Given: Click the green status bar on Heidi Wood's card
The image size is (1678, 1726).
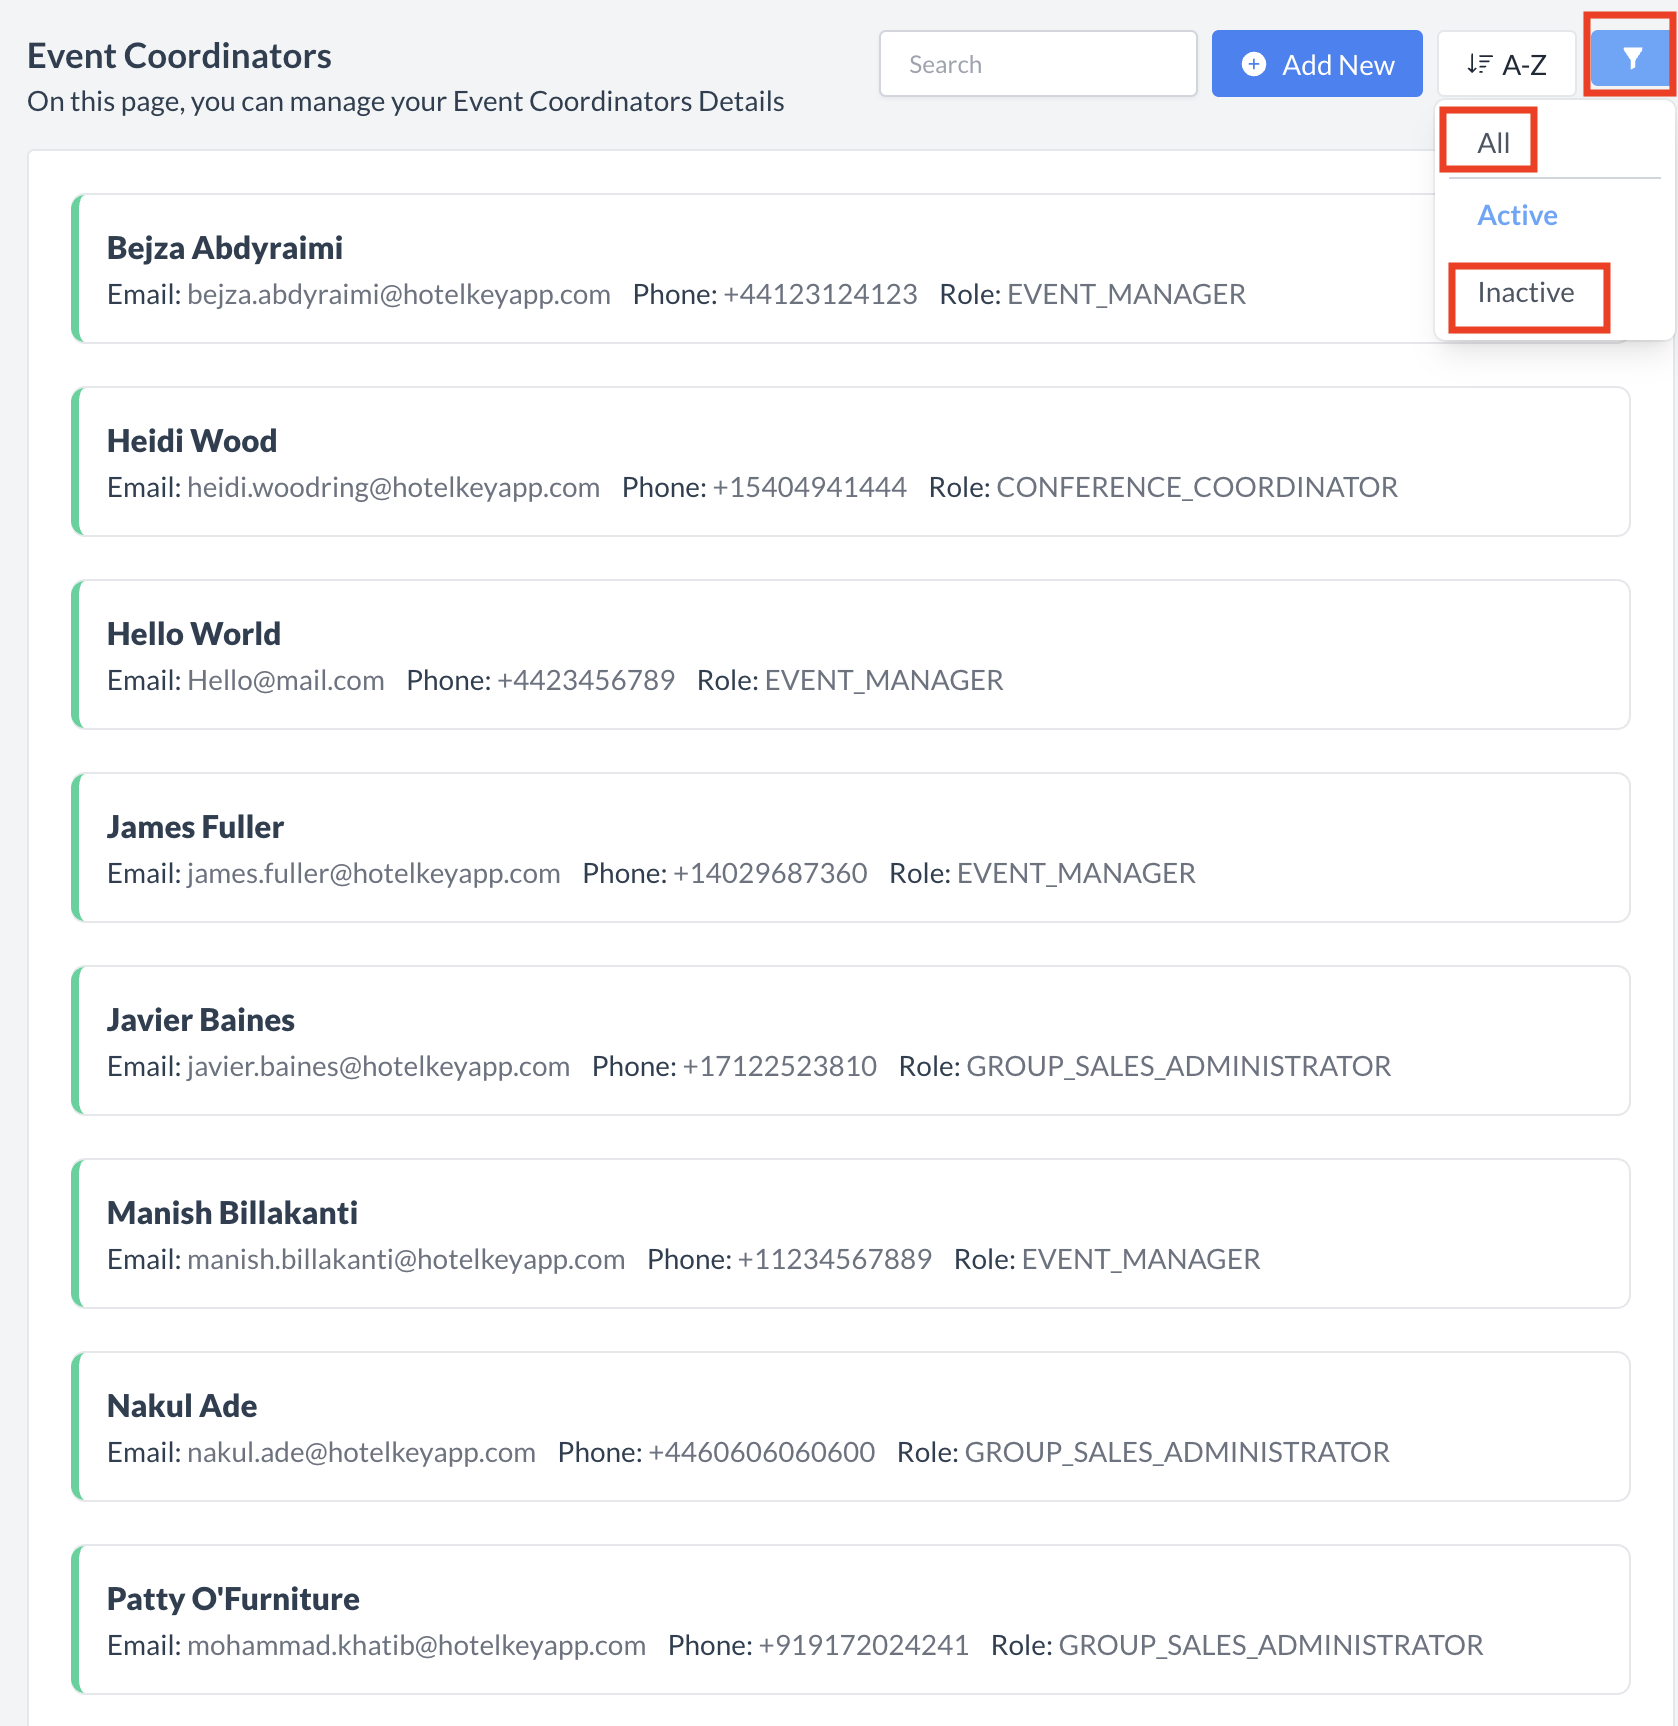Looking at the screenshot, I should pyautogui.click(x=76, y=461).
